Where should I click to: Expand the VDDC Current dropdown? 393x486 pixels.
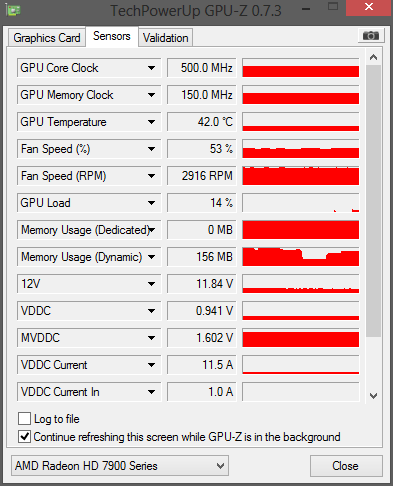tap(151, 365)
